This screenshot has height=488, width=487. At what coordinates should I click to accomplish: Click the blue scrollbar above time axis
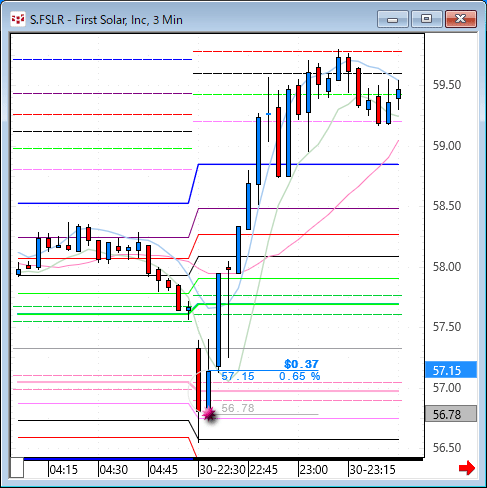coord(108,459)
